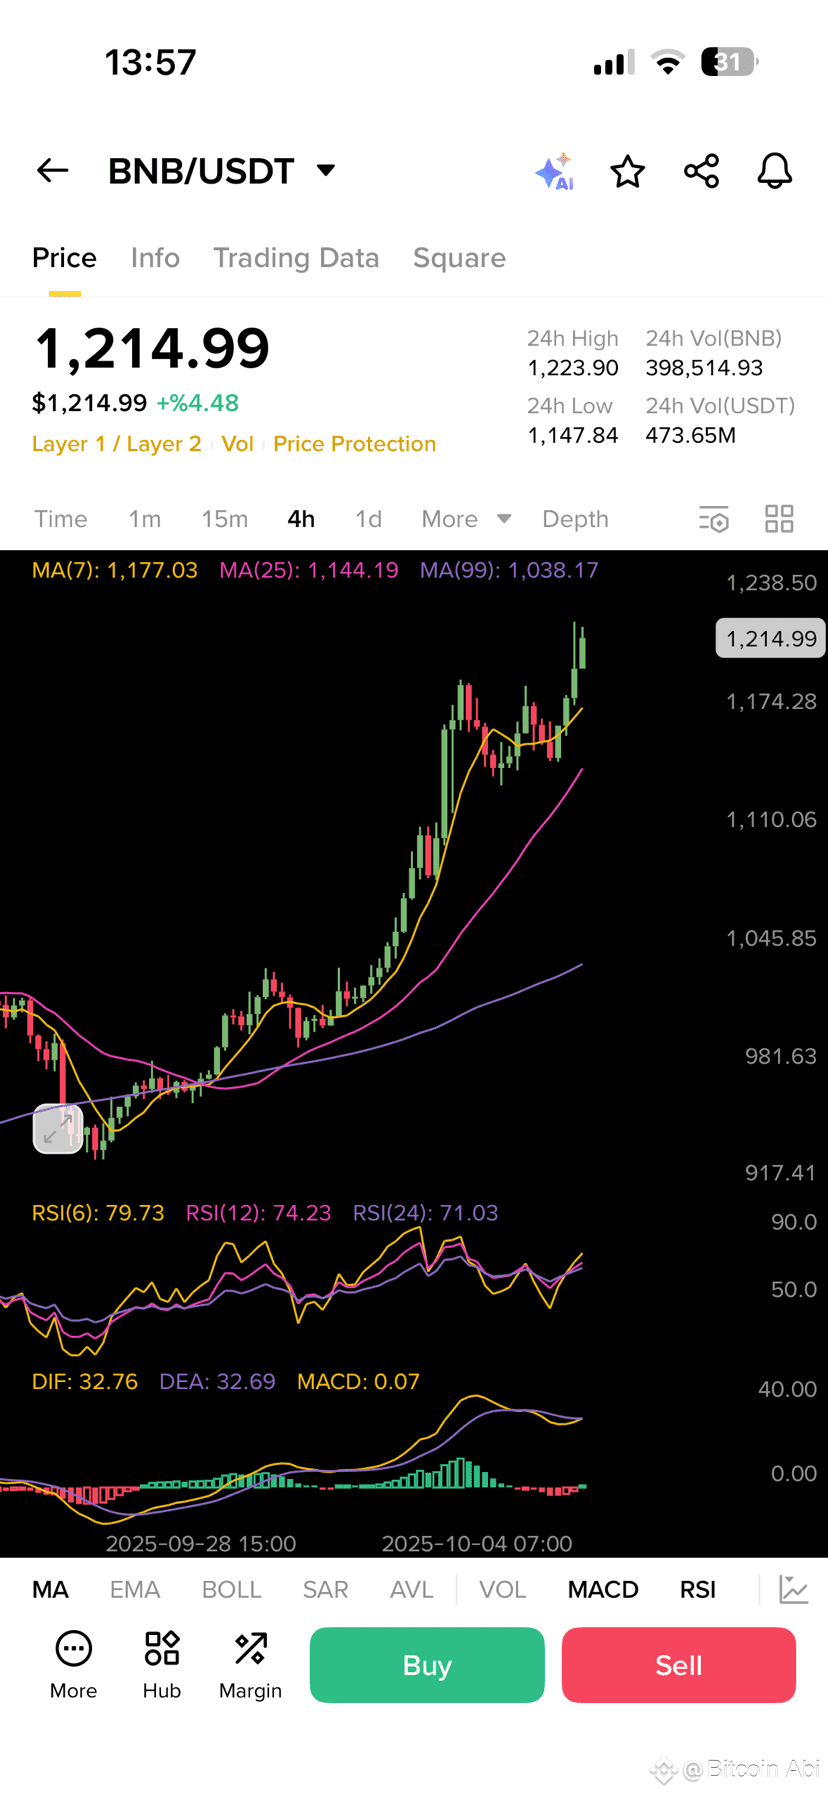Add BNB/USDT to favorites with star
This screenshot has height=1796, width=828.
coord(628,171)
